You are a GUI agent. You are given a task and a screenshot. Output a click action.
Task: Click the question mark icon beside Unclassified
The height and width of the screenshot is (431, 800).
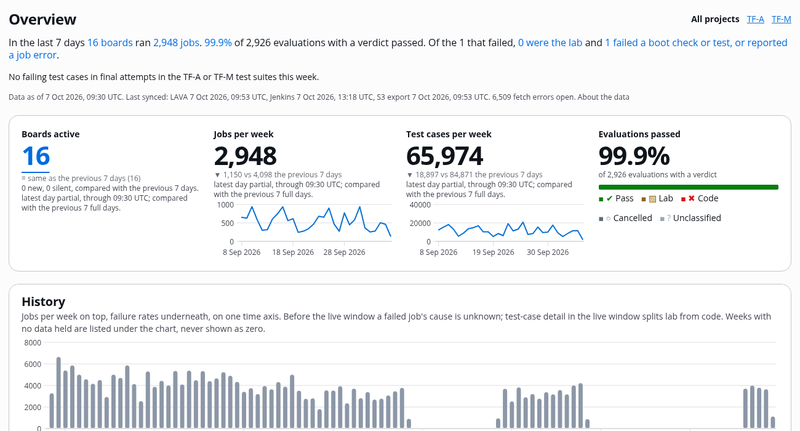tap(669, 218)
